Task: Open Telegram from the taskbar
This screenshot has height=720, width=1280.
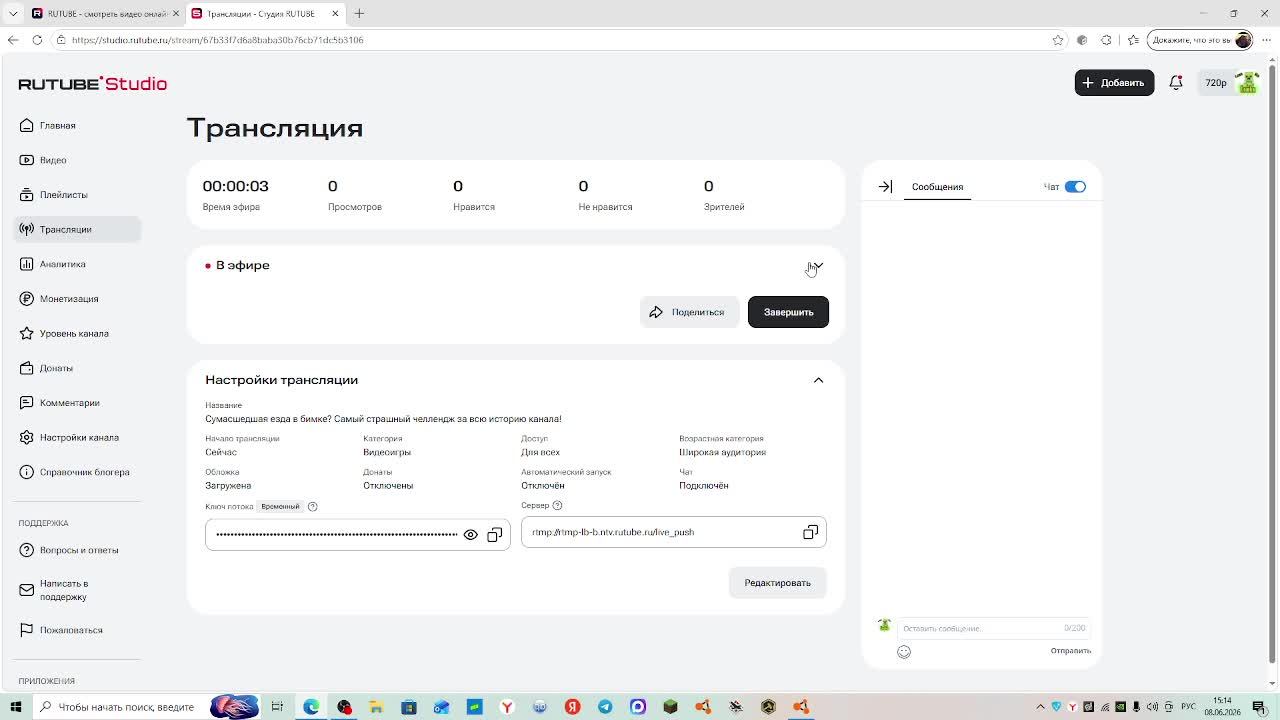Action: [605, 707]
